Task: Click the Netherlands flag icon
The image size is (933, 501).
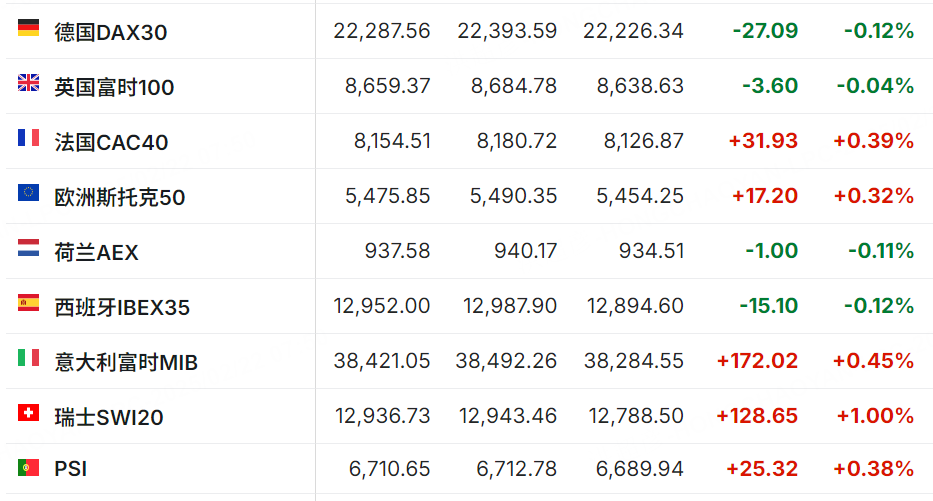Action: (x=28, y=248)
